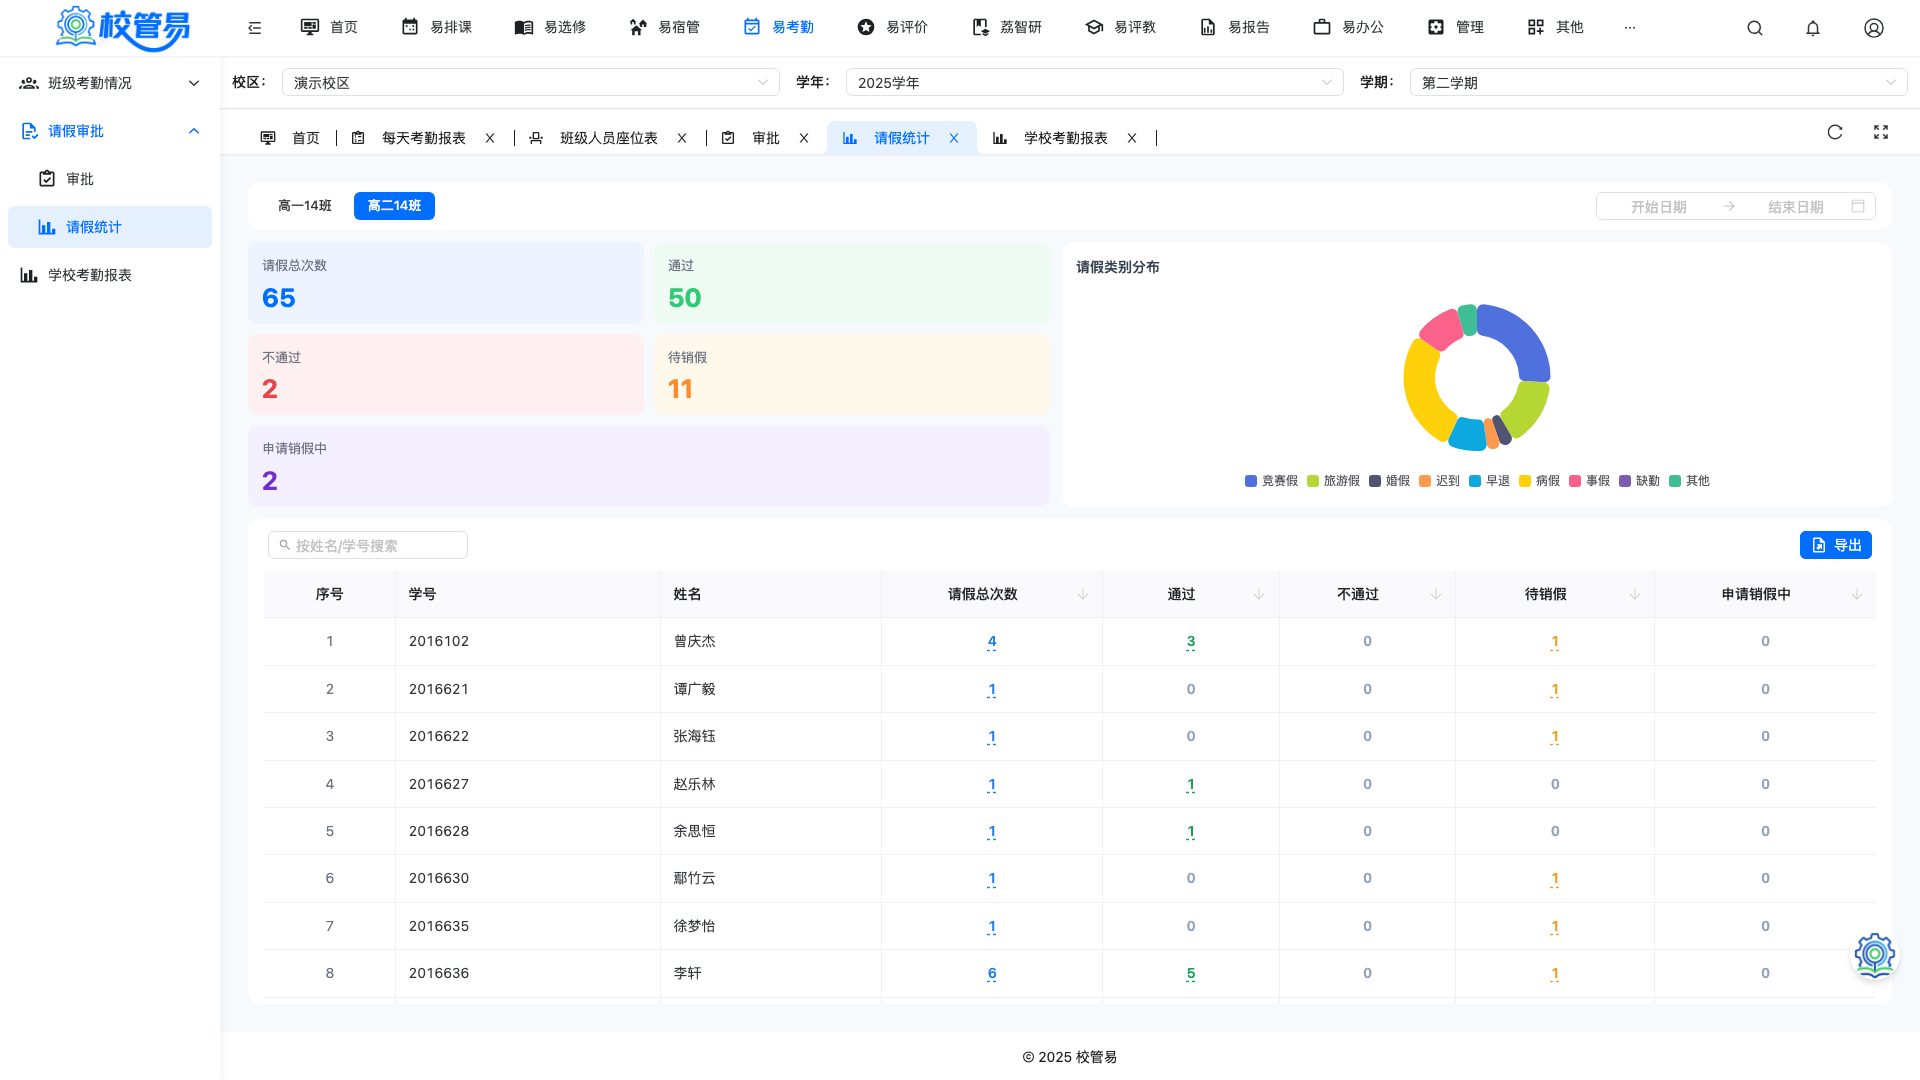Open 曾庆杰 total leave count 4

tap(991, 642)
